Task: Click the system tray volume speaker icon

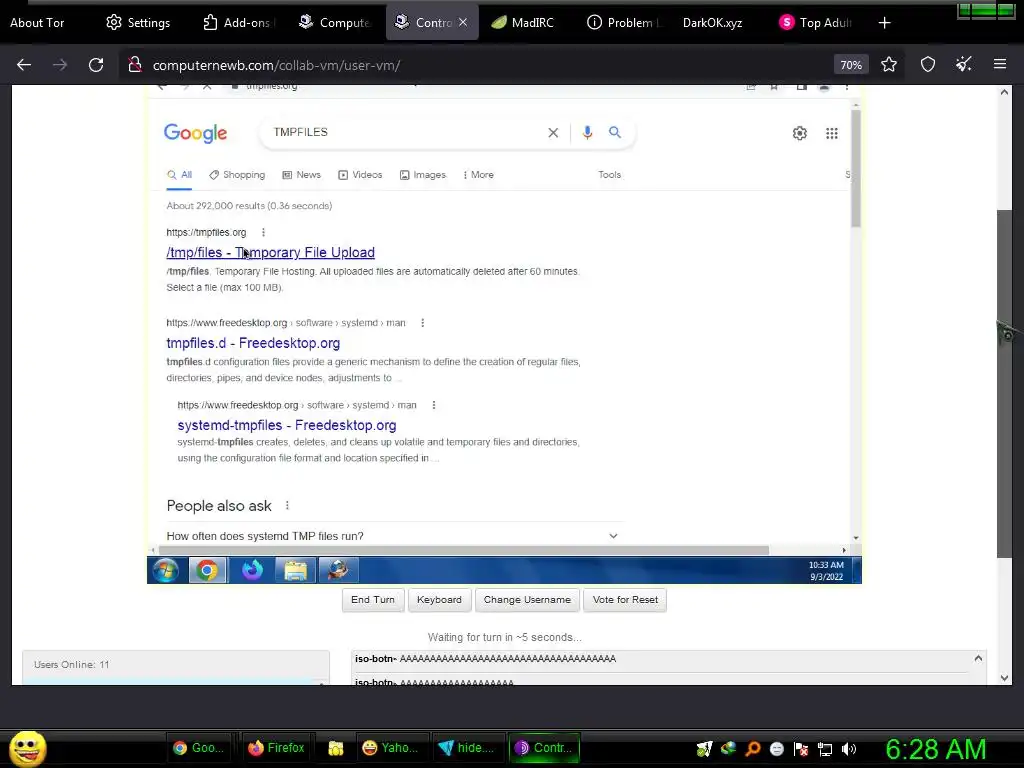Action: tap(848, 749)
